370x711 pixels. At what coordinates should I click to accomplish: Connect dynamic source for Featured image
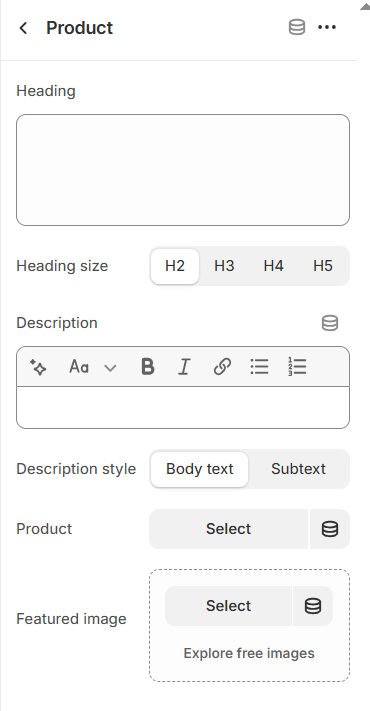(x=313, y=606)
